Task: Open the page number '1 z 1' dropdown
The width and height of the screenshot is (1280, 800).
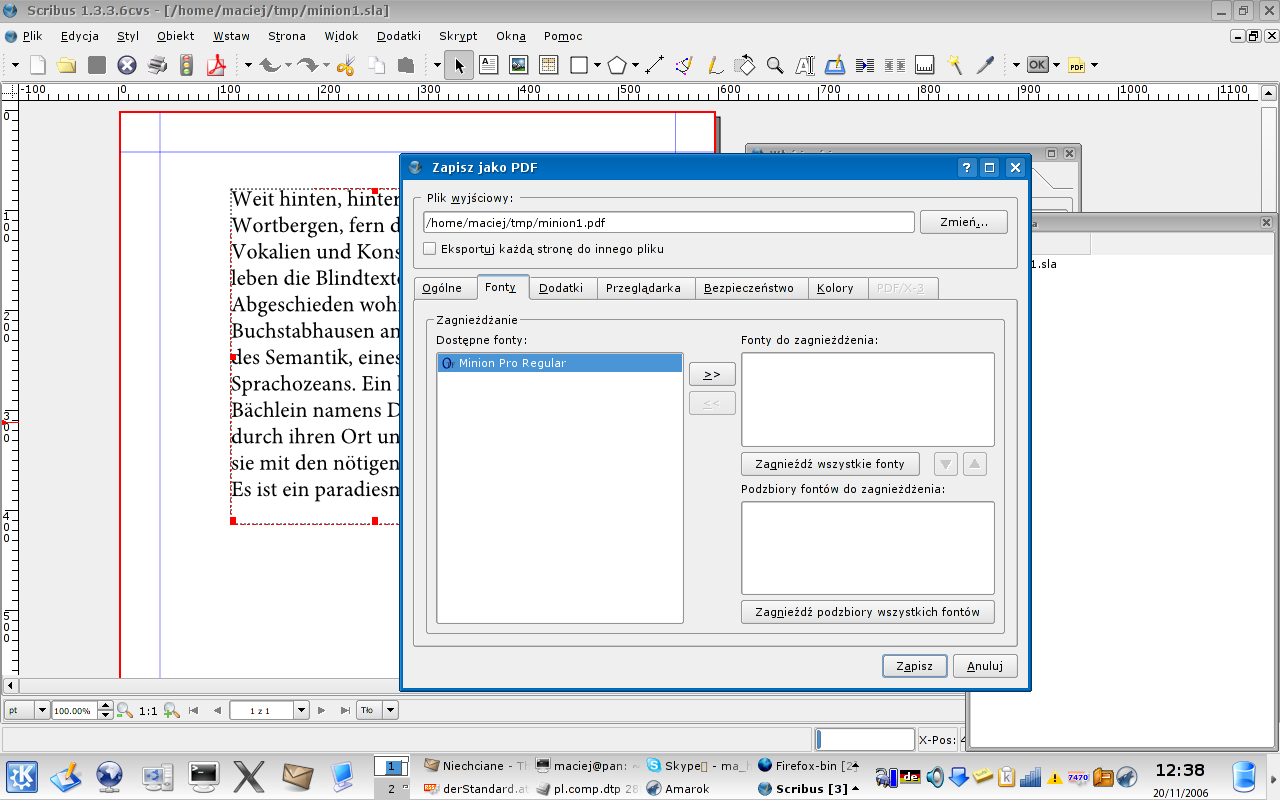Action: [301, 710]
